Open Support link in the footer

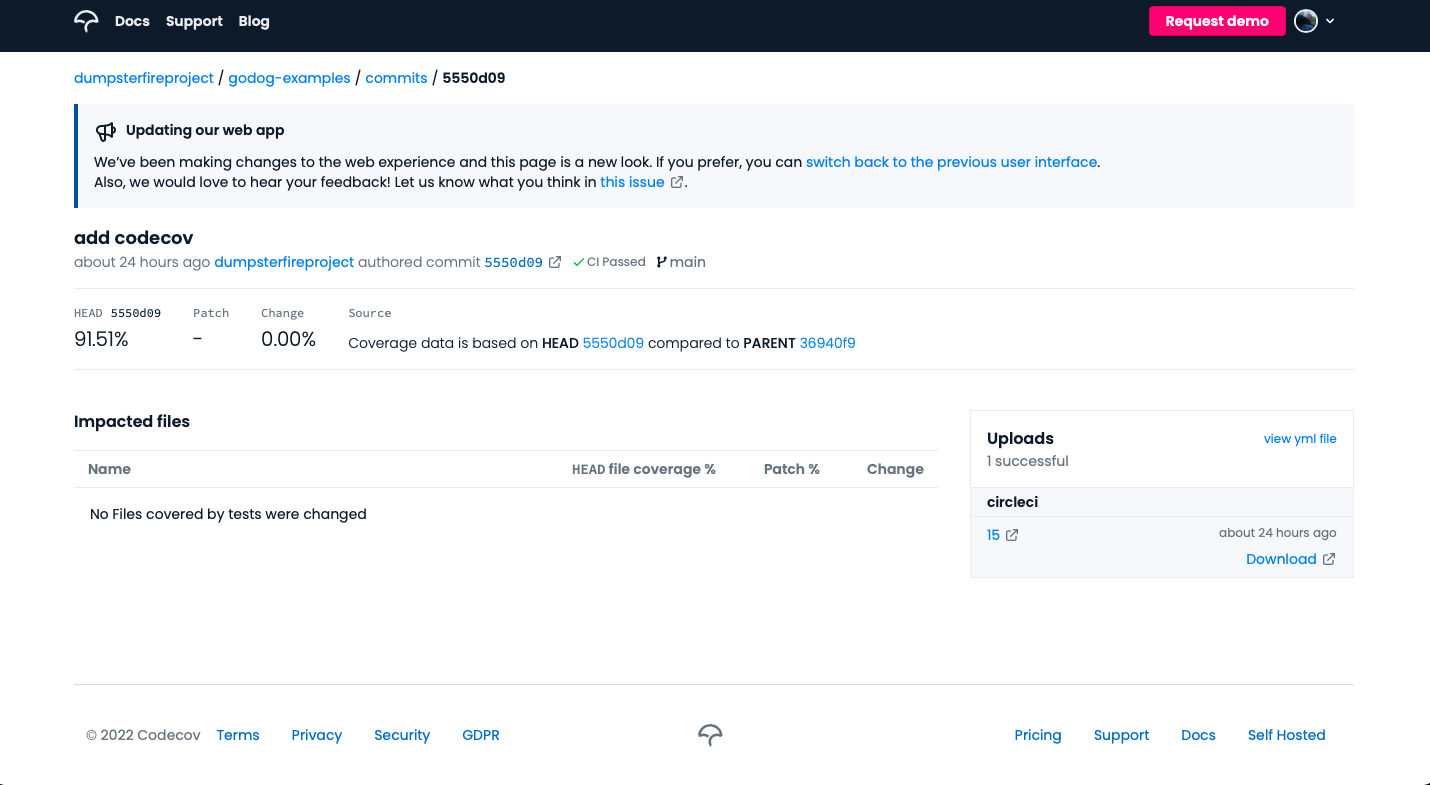tap(1121, 735)
